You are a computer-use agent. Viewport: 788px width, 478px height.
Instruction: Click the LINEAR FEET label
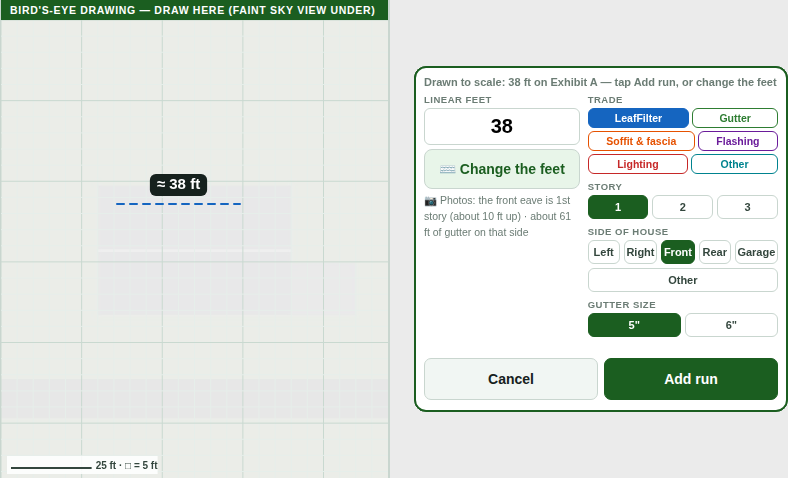tap(457, 100)
